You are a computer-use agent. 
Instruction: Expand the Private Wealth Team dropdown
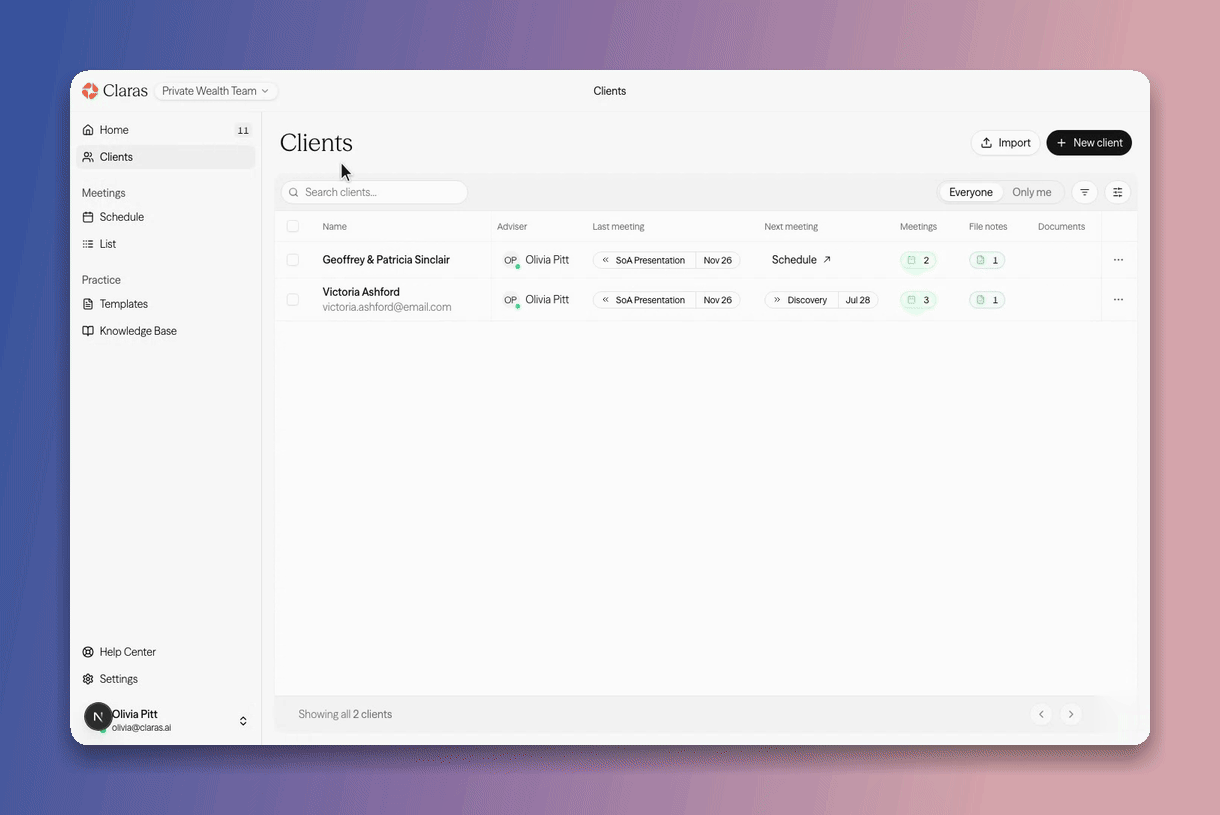[x=216, y=91]
